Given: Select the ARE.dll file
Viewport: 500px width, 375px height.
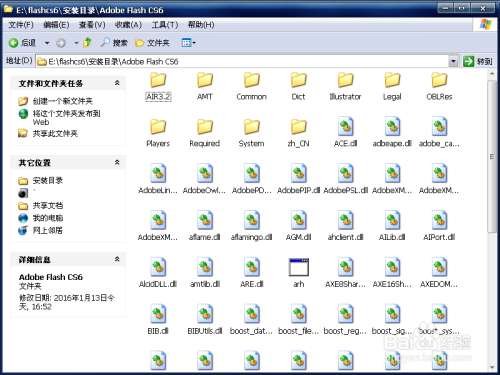Looking at the screenshot, I should point(252,273).
